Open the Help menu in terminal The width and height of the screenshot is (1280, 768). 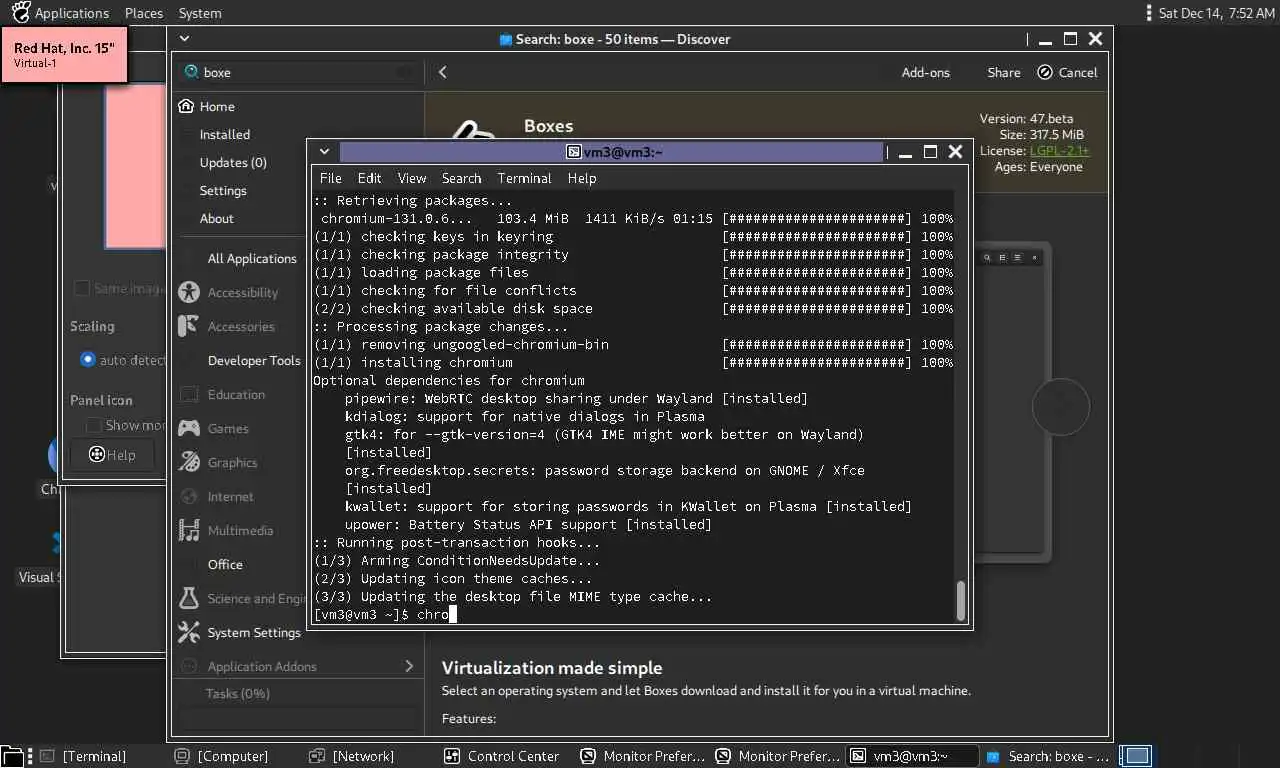581,178
